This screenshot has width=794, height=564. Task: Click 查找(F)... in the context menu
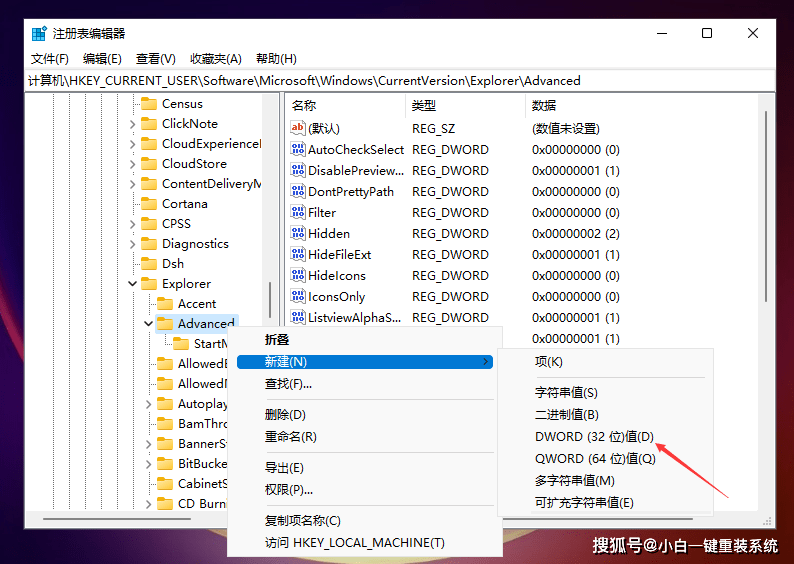[x=288, y=384]
